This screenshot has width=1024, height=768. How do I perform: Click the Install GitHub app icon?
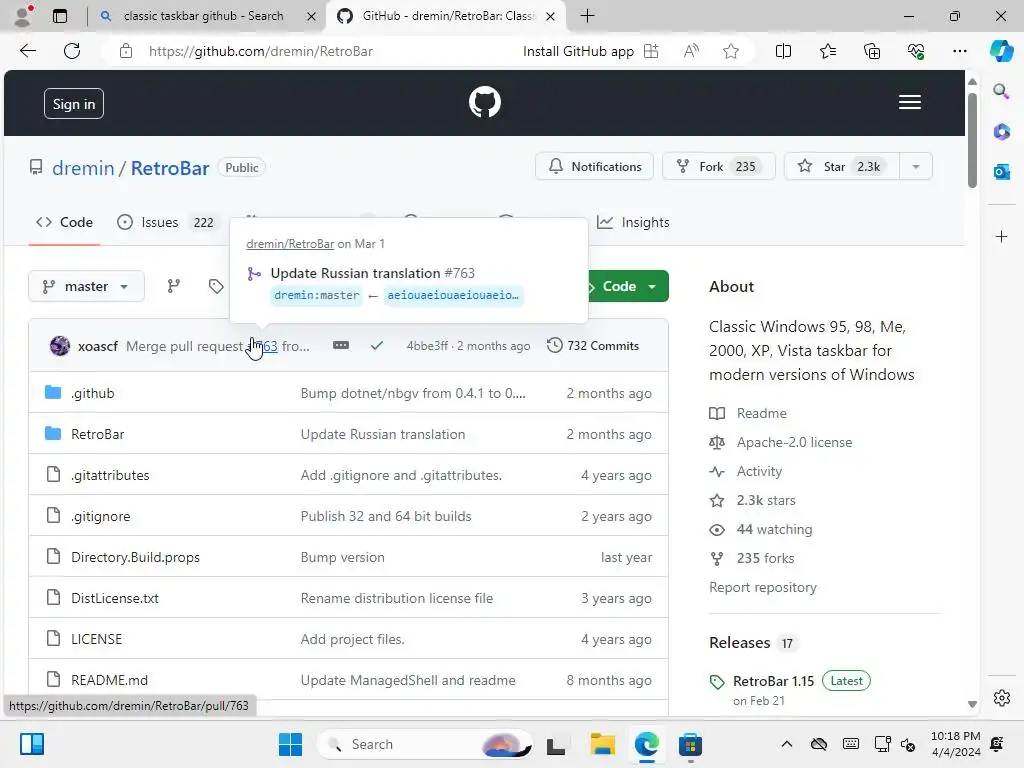(651, 51)
